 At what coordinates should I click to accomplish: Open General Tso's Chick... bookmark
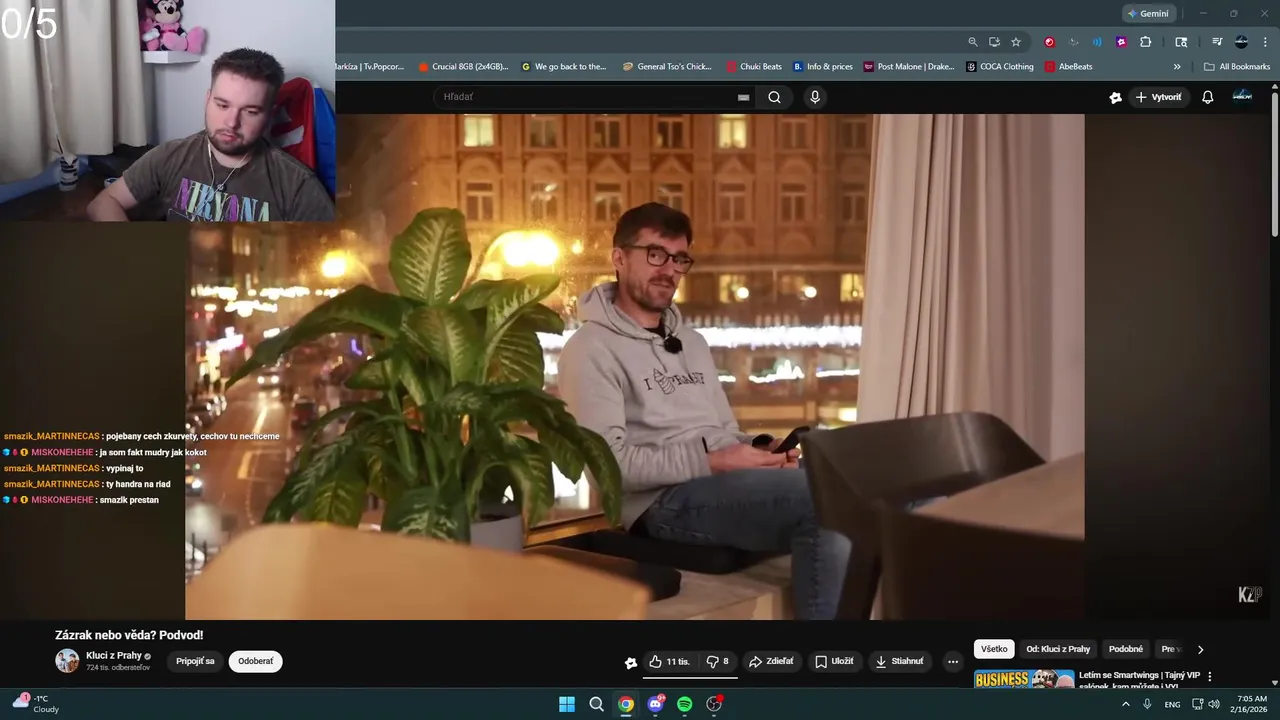pyautogui.click(x=667, y=67)
